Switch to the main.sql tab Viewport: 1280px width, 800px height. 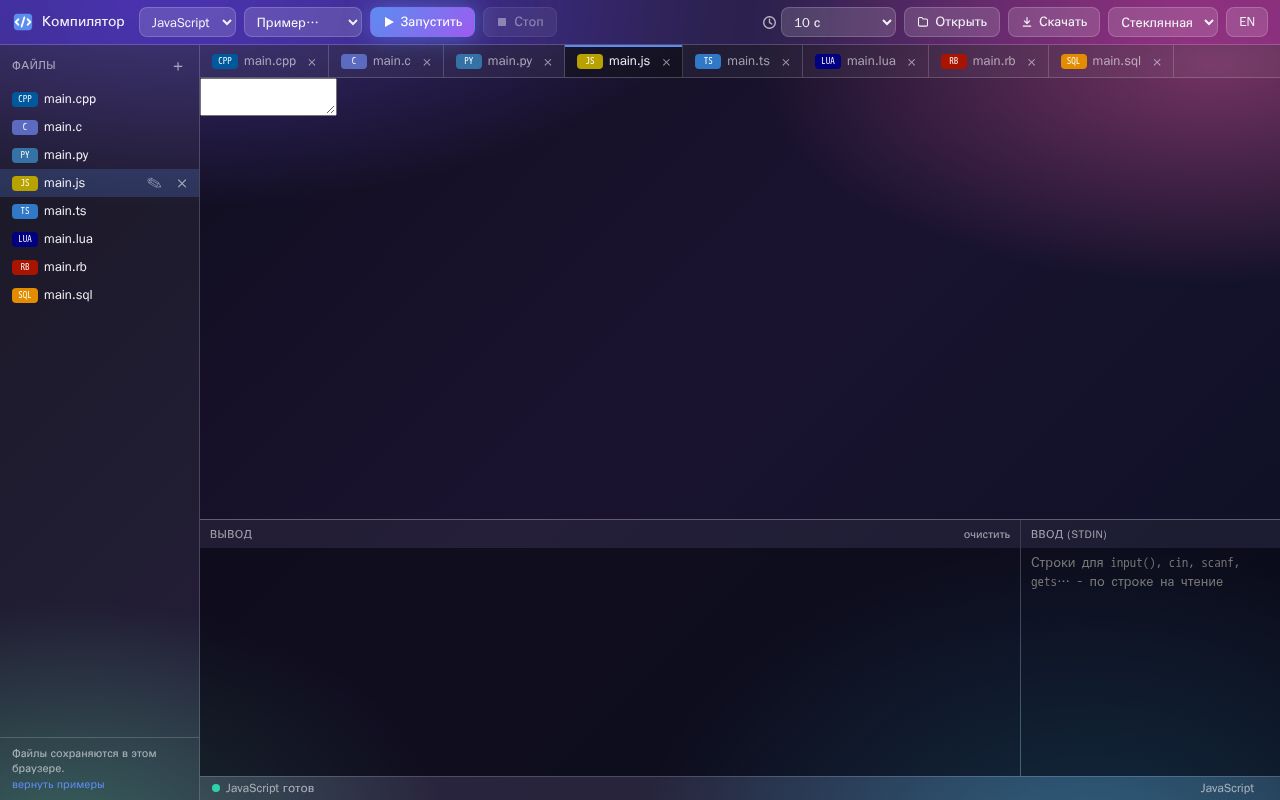(x=1111, y=61)
